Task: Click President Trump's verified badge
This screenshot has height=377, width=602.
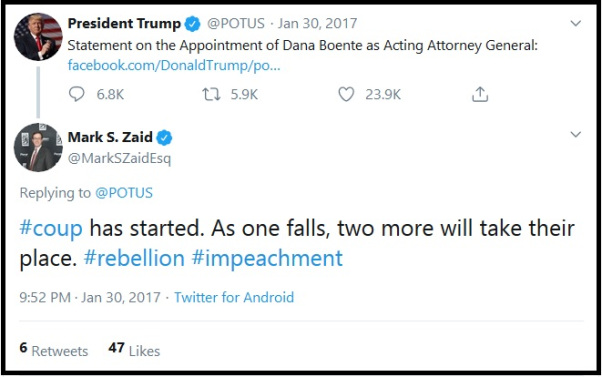Action: 192,24
